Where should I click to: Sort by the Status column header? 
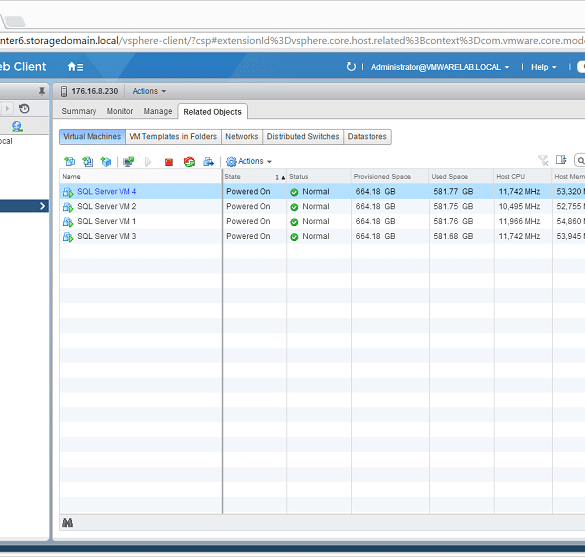coord(319,176)
